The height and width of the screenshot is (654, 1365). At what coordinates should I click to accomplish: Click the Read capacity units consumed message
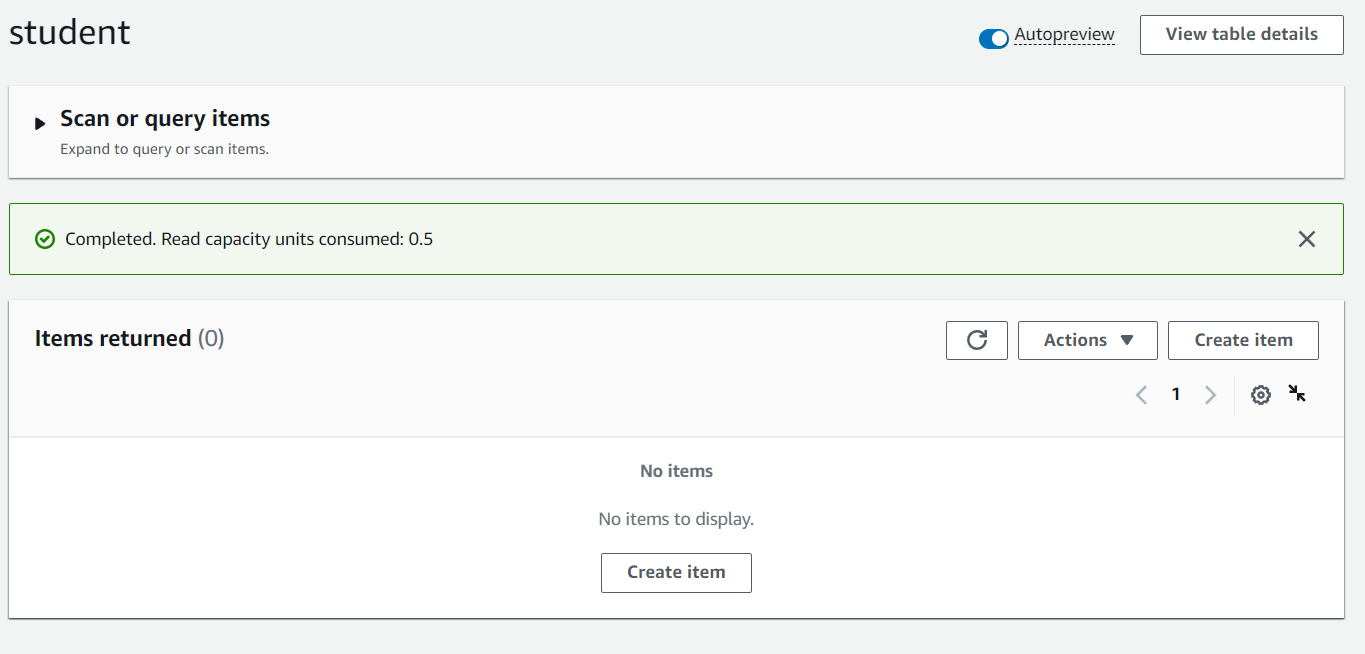coord(249,239)
